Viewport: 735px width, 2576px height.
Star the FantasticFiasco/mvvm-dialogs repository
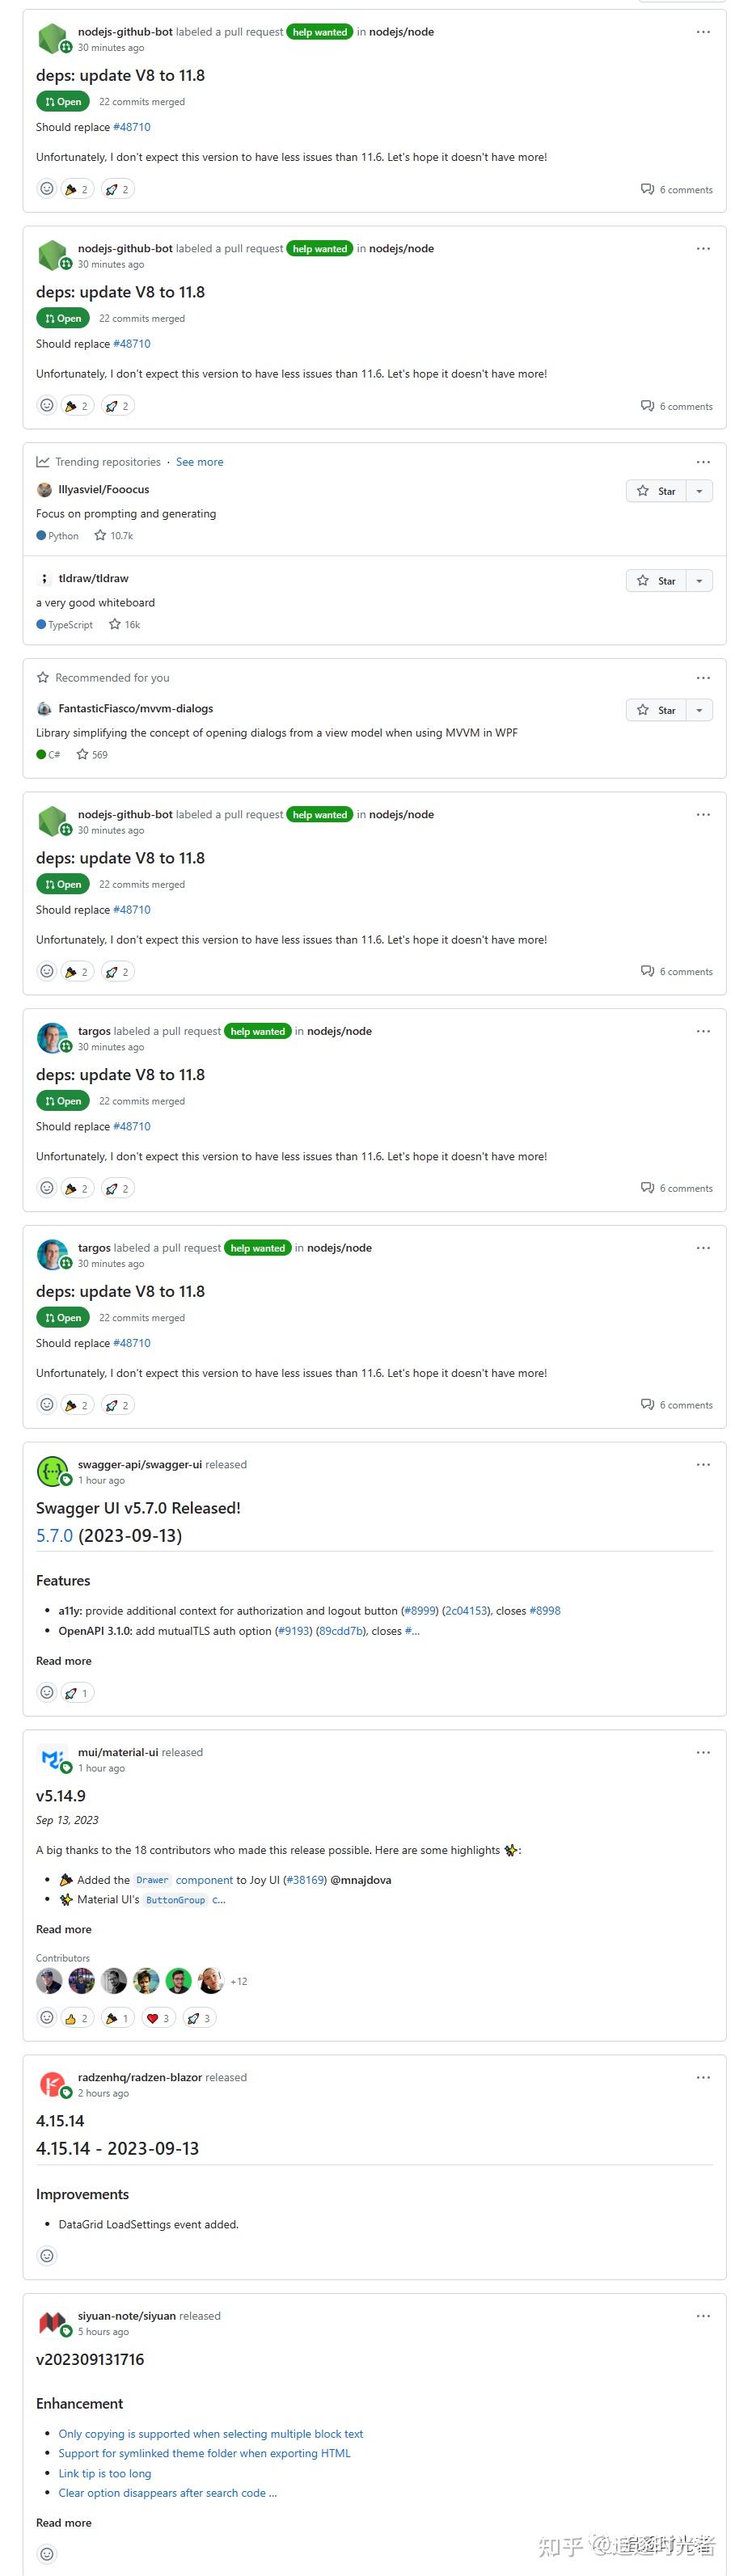(658, 710)
